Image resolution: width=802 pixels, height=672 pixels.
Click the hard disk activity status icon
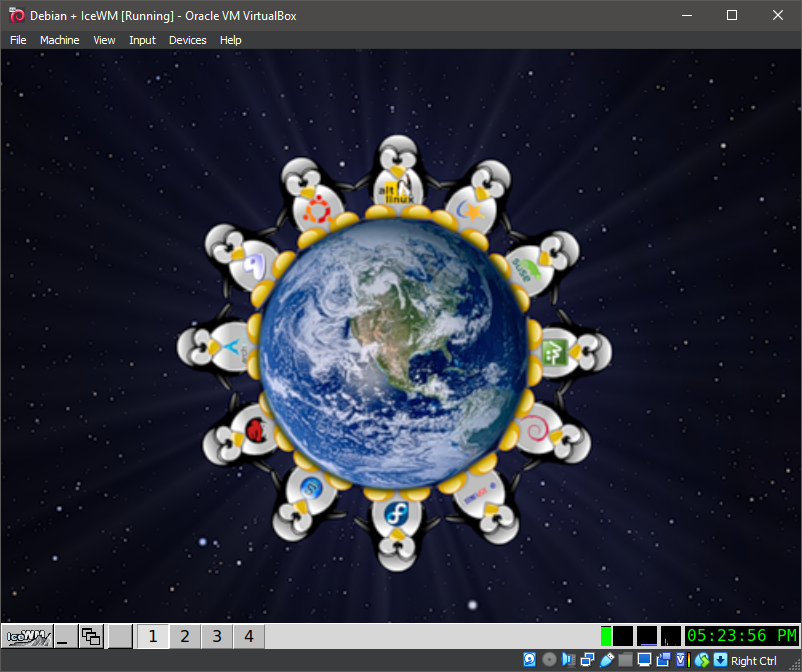(x=530, y=660)
